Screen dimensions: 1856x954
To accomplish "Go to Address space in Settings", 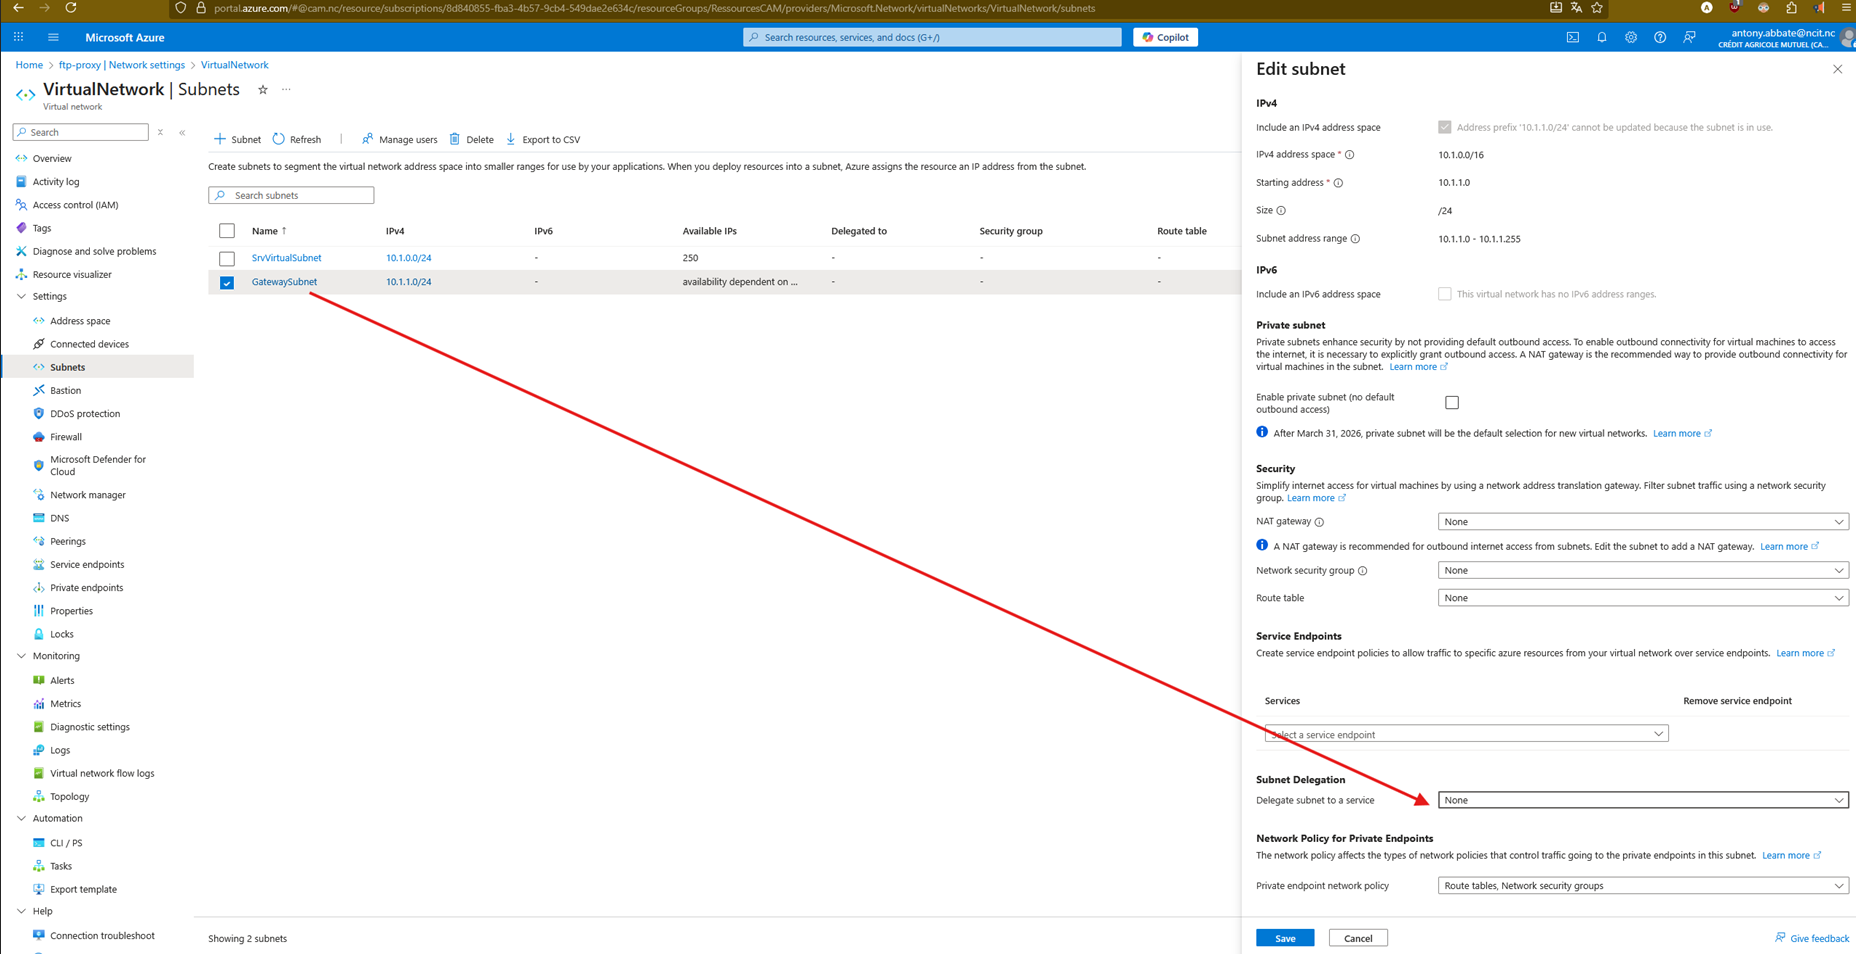I will click(x=80, y=321).
